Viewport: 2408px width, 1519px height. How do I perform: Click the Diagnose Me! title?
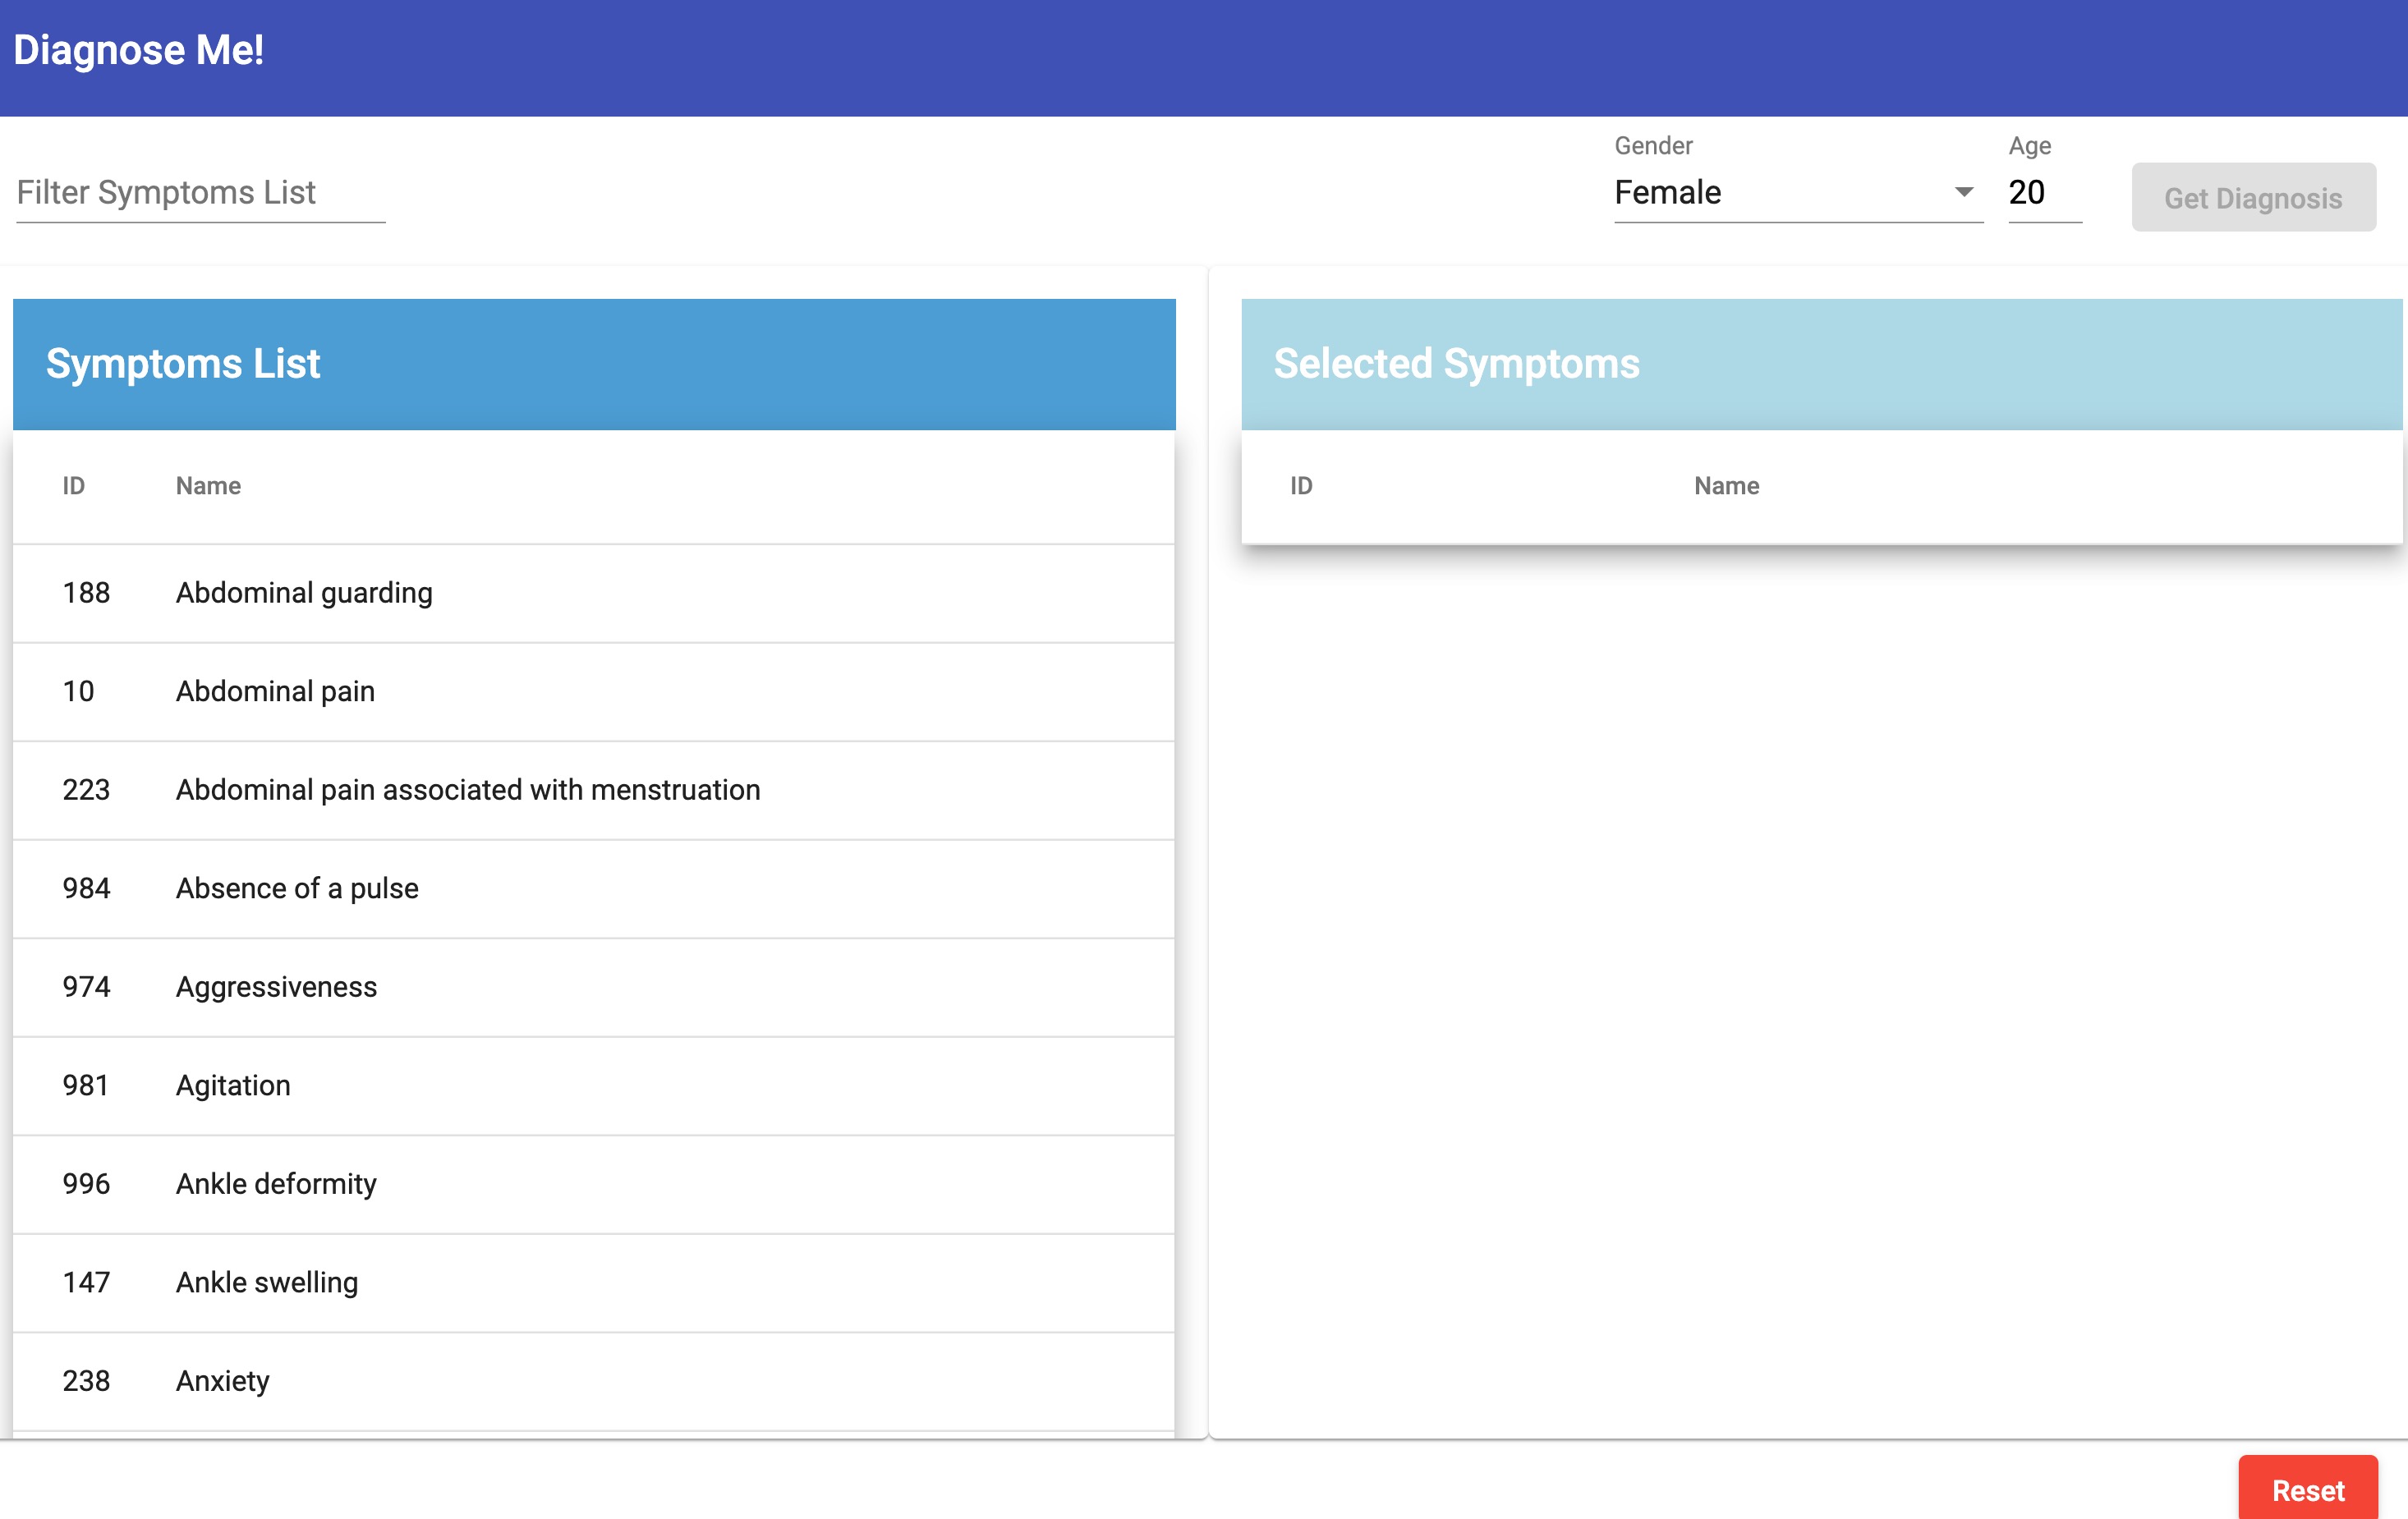point(139,50)
